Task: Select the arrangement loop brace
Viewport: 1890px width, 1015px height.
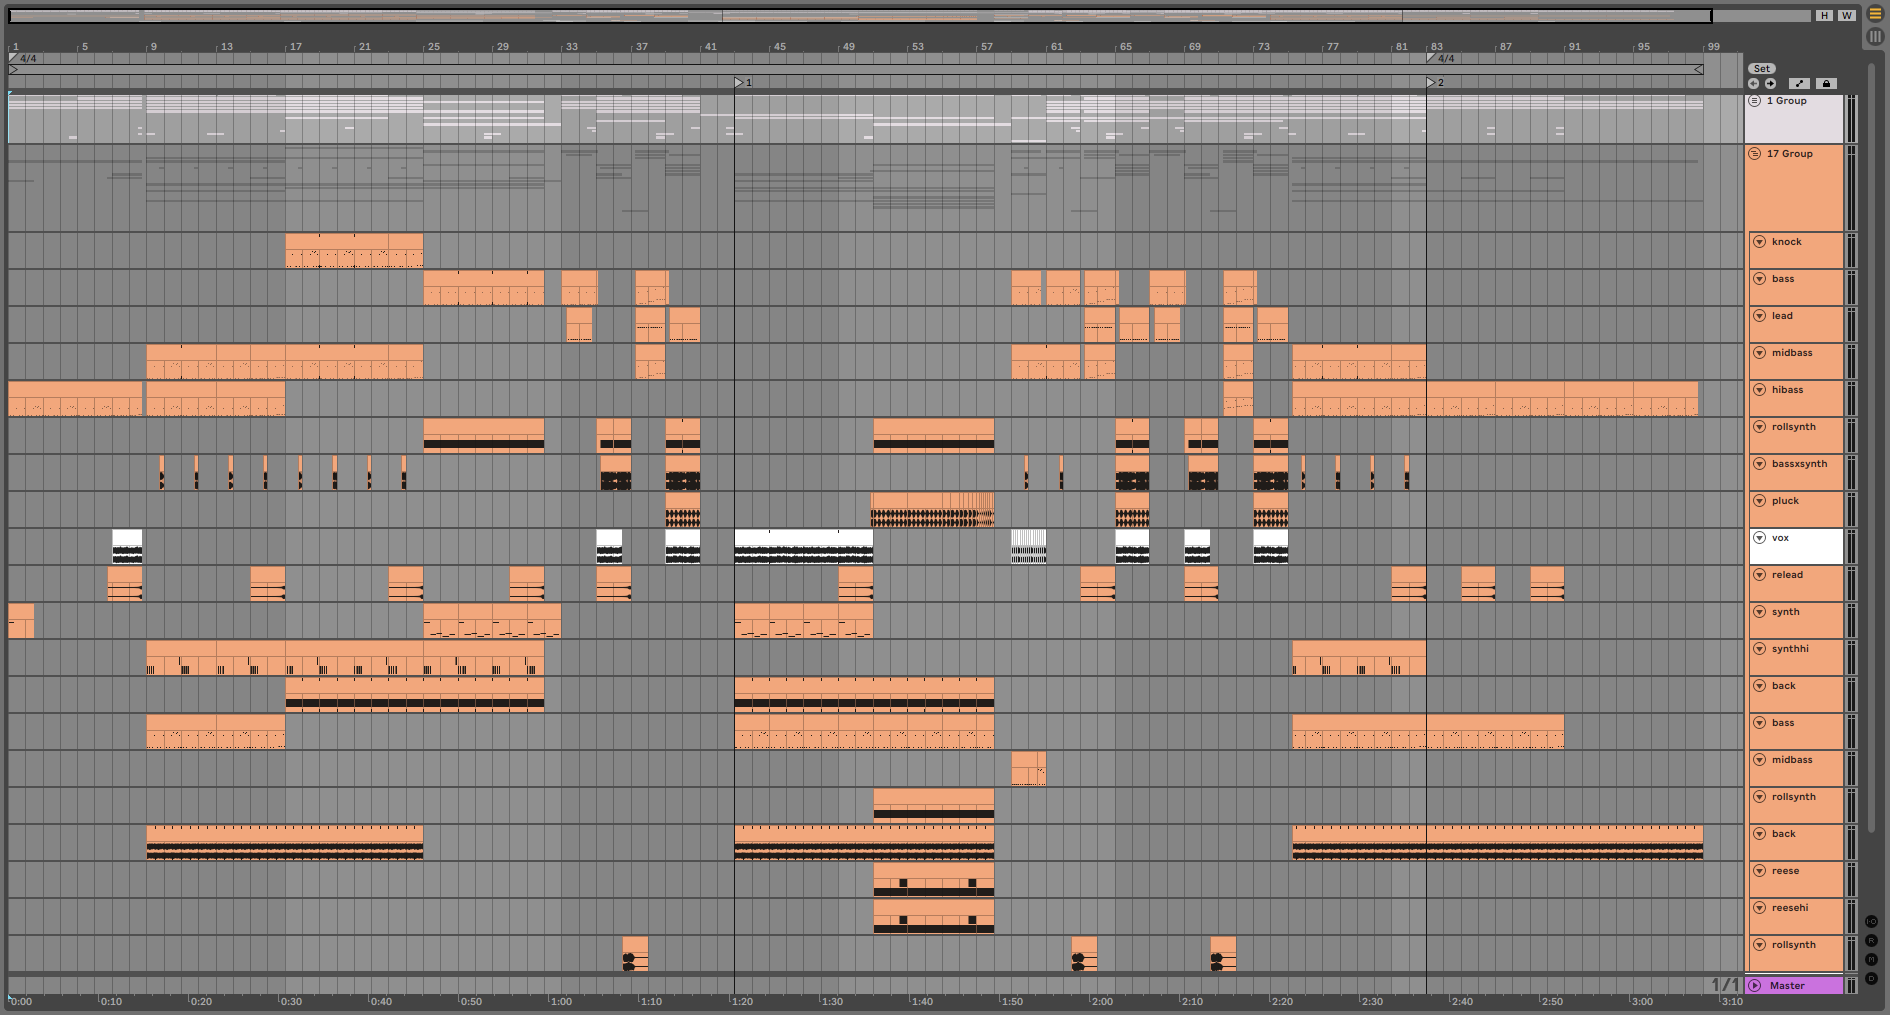Action: pos(855,70)
